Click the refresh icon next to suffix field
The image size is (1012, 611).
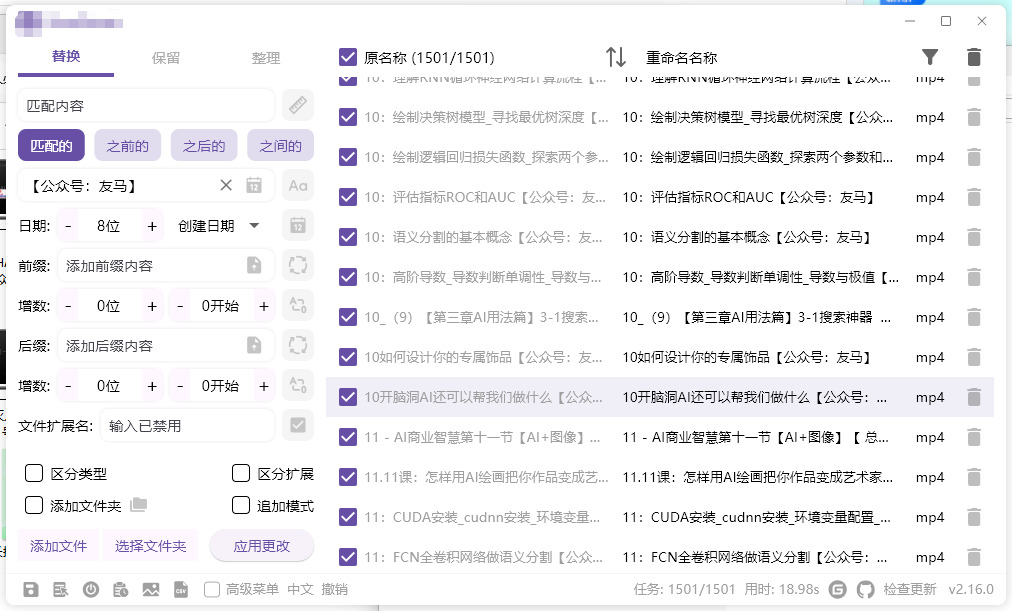point(298,345)
